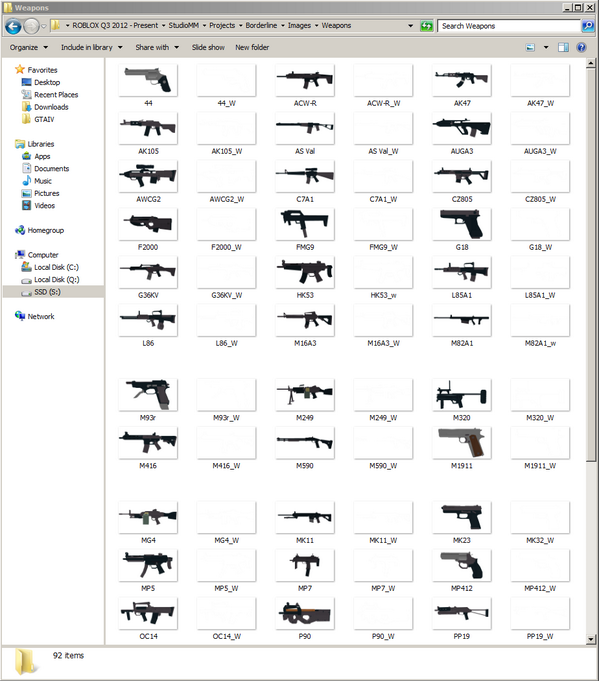This screenshot has height=681, width=599.
Task: Select the FMG9 image thumbnail
Action: click(305, 224)
